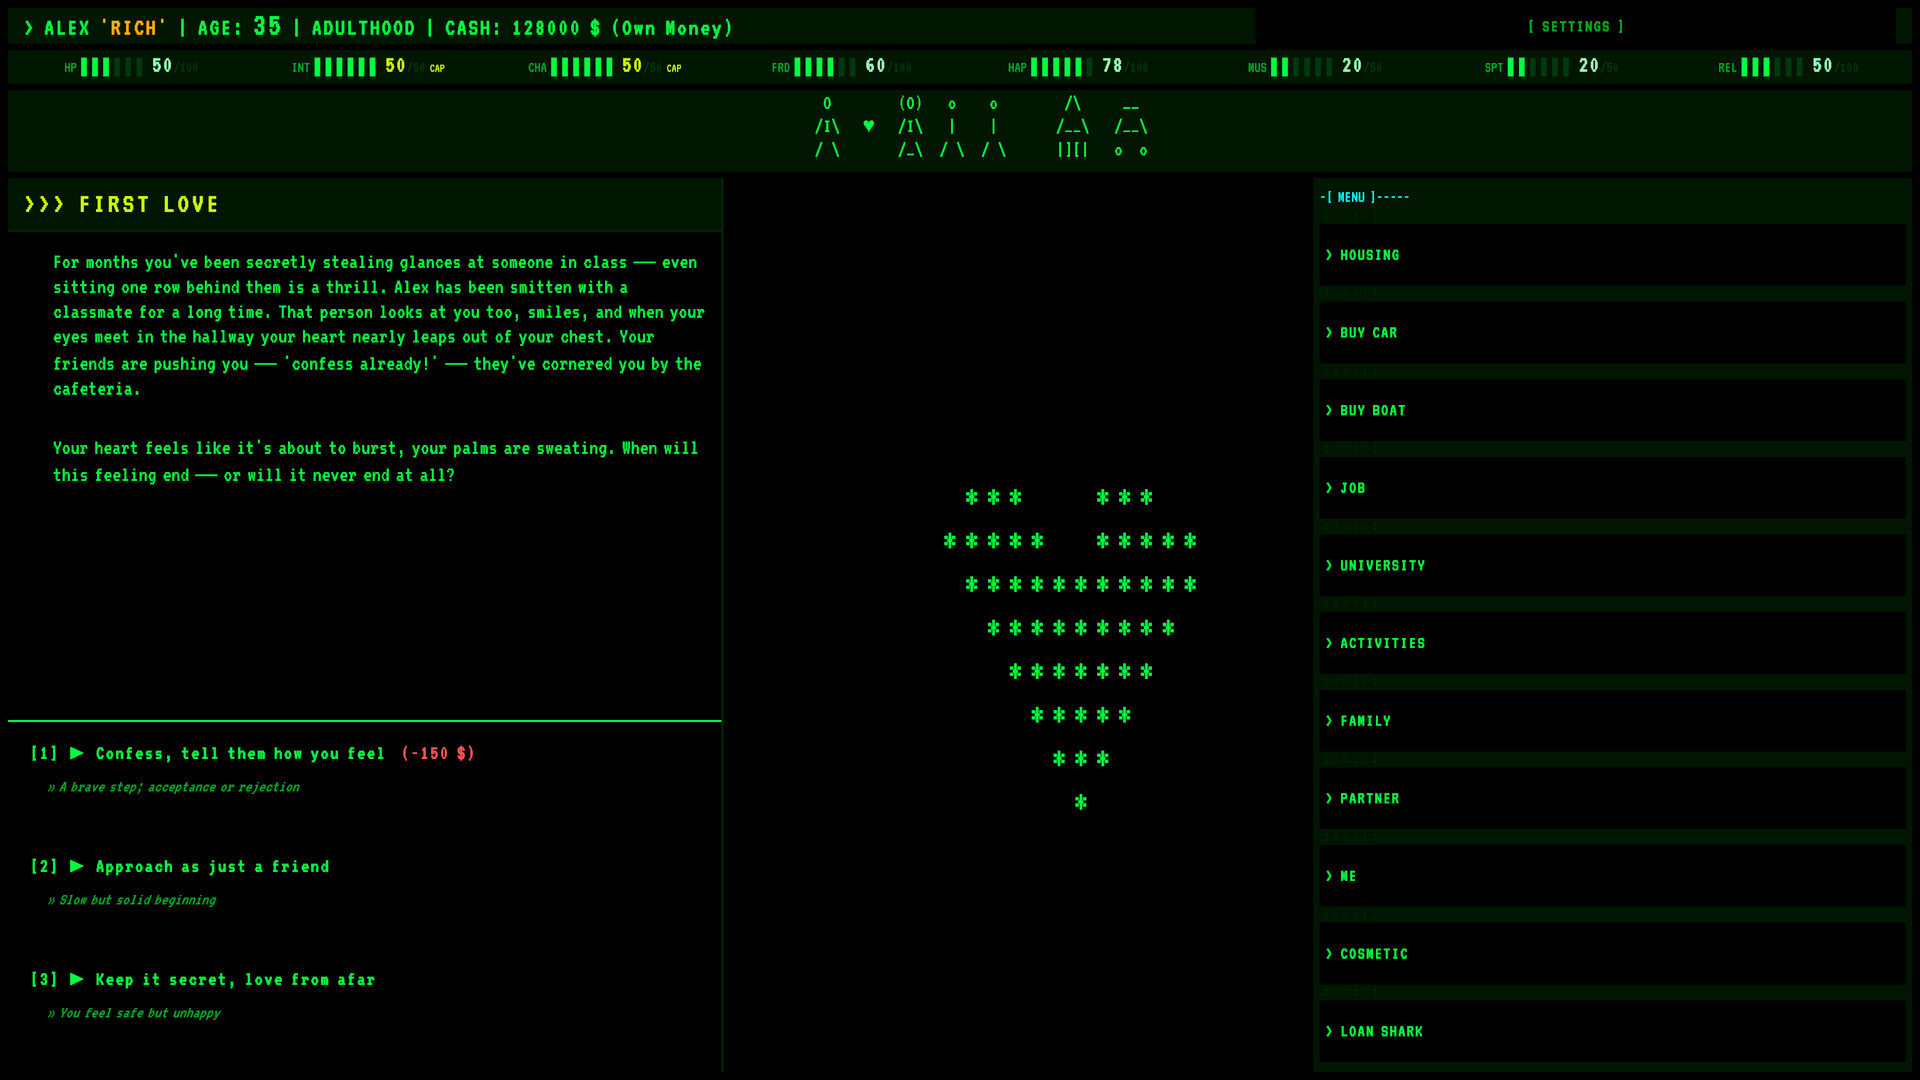Click the 'CASH: 128000 $' text

(x=523, y=28)
